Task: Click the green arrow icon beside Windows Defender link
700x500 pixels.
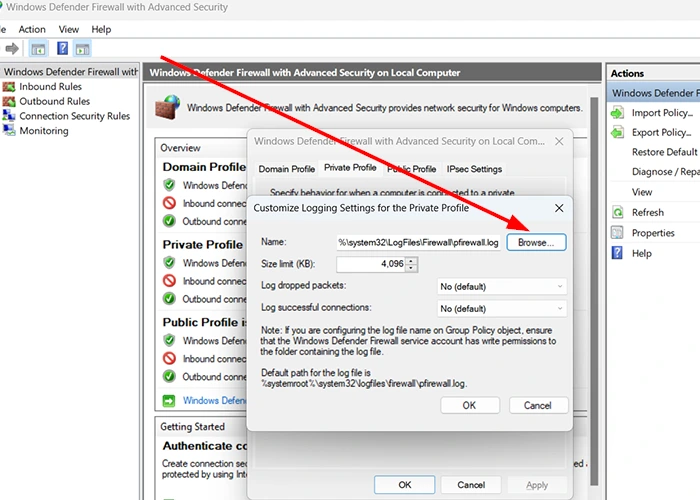Action: tap(169, 401)
